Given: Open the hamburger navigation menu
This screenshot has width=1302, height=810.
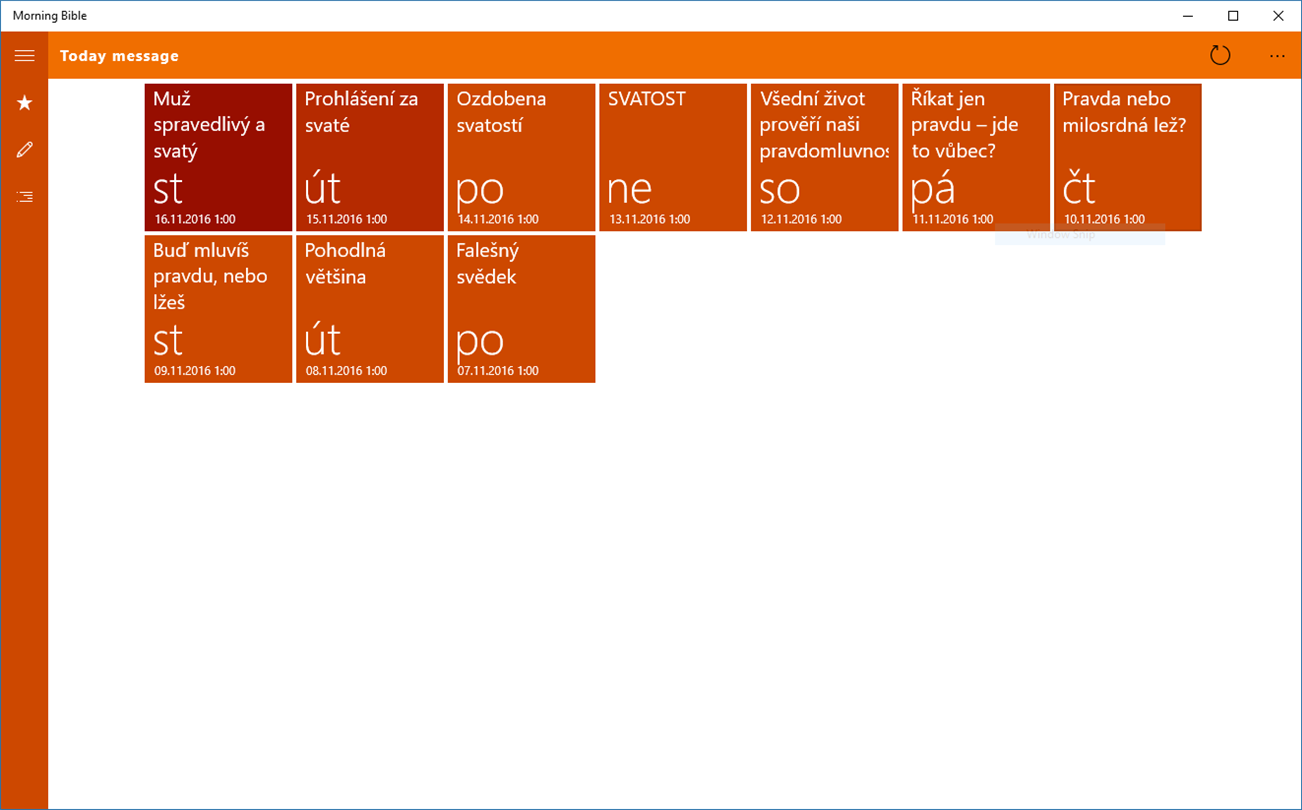Looking at the screenshot, I should pyautogui.click(x=24, y=56).
